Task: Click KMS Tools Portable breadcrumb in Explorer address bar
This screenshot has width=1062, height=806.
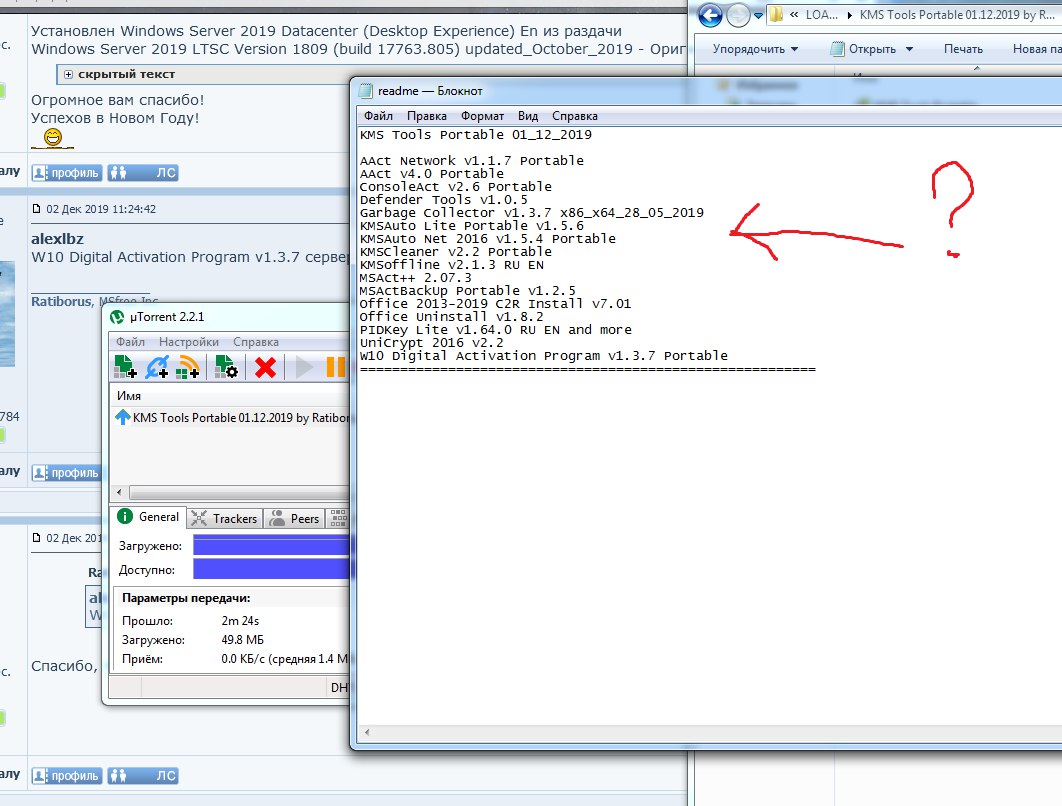Action: 957,15
